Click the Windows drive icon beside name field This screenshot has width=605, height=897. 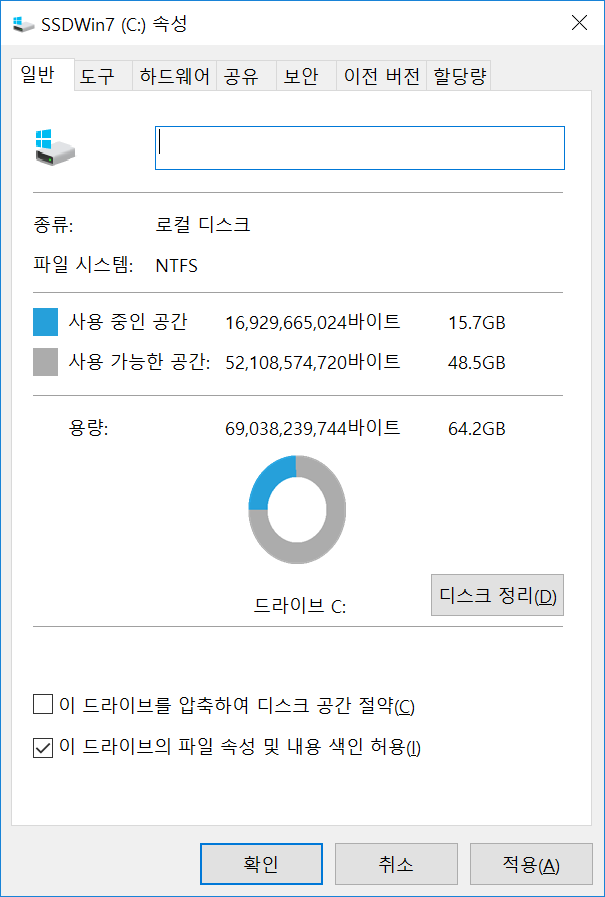pos(55,148)
